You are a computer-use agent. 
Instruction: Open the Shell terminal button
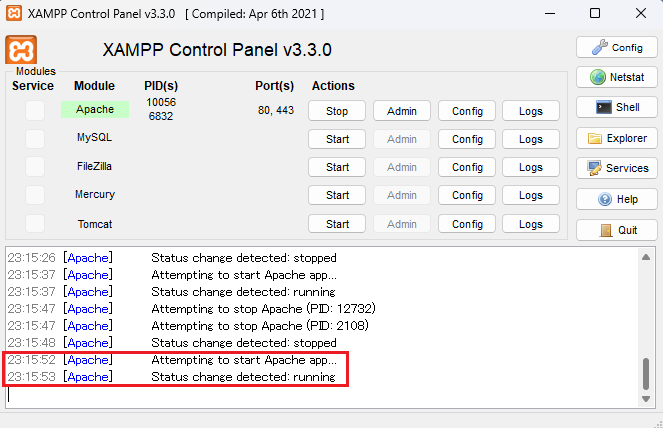pyautogui.click(x=616, y=107)
